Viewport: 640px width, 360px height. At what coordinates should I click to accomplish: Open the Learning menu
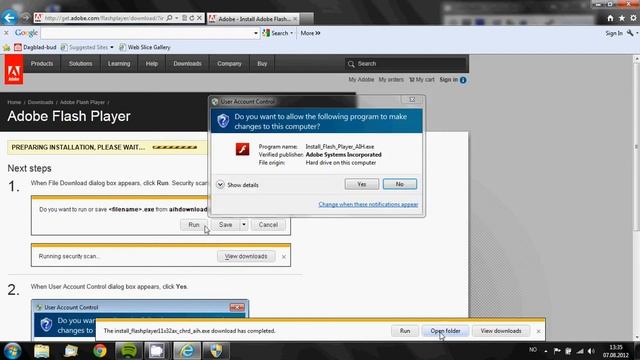(119, 64)
